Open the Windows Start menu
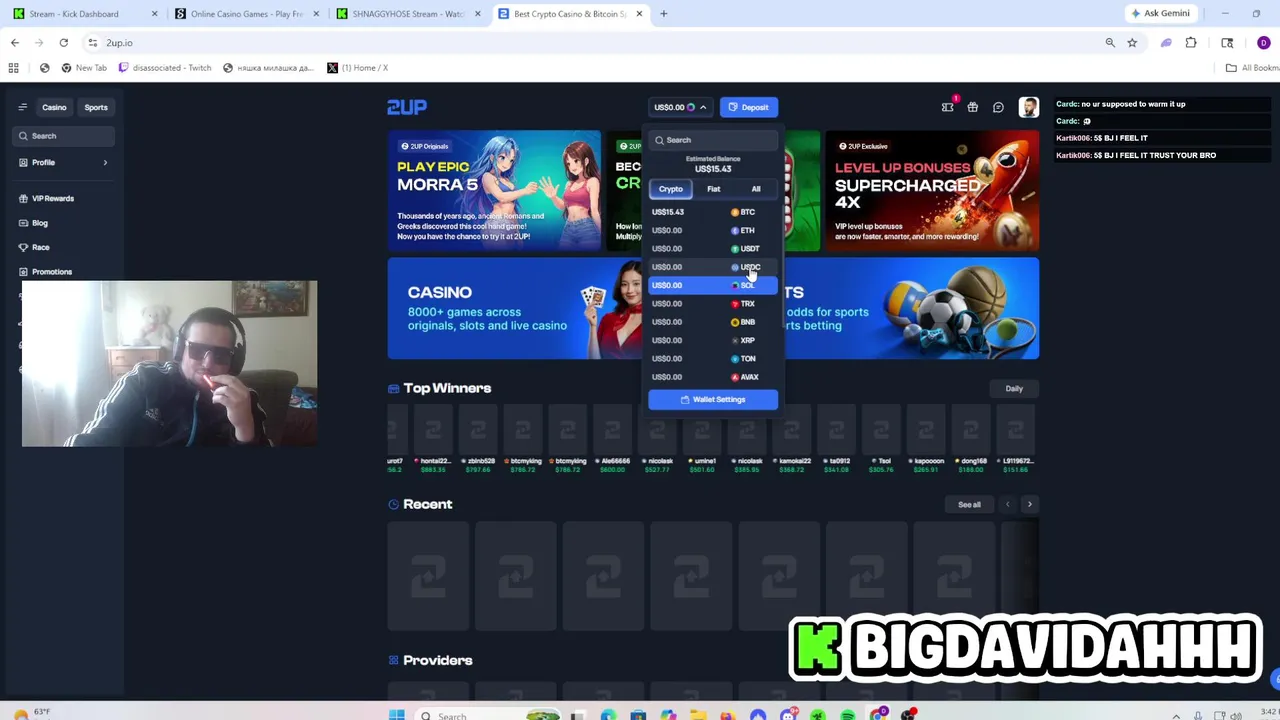Viewport: 1280px width, 720px height. coord(396,715)
